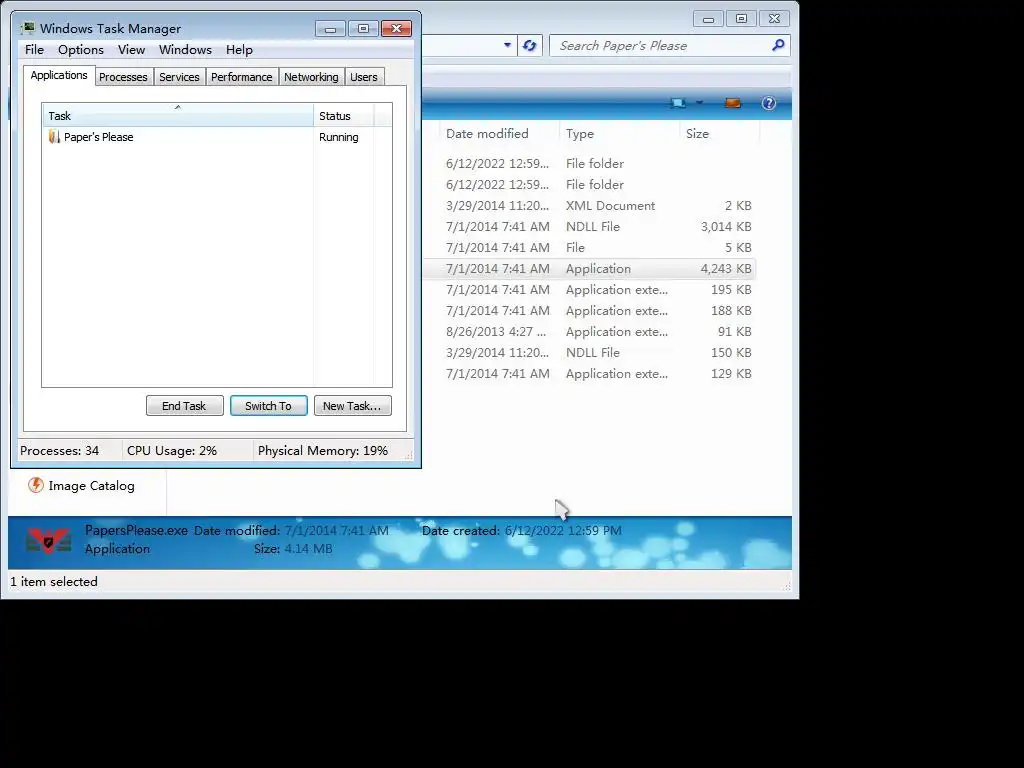Click the Task Manager title bar icon
Image resolution: width=1024 pixels, height=768 pixels.
(27, 28)
